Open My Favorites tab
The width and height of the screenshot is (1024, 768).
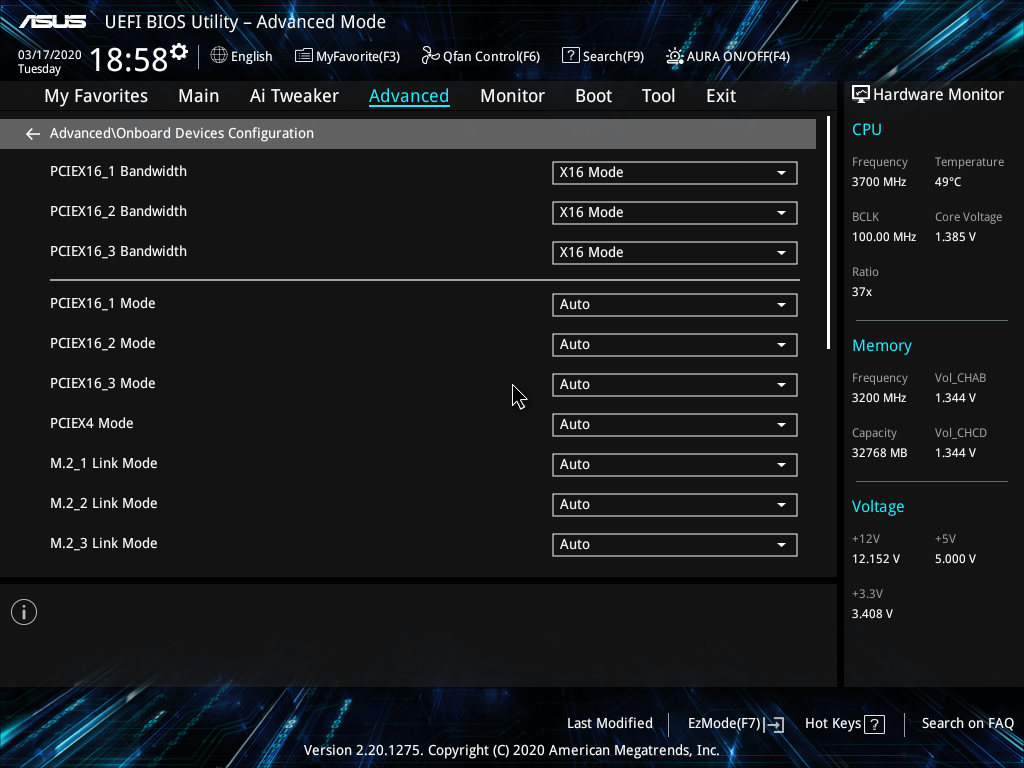(96, 96)
